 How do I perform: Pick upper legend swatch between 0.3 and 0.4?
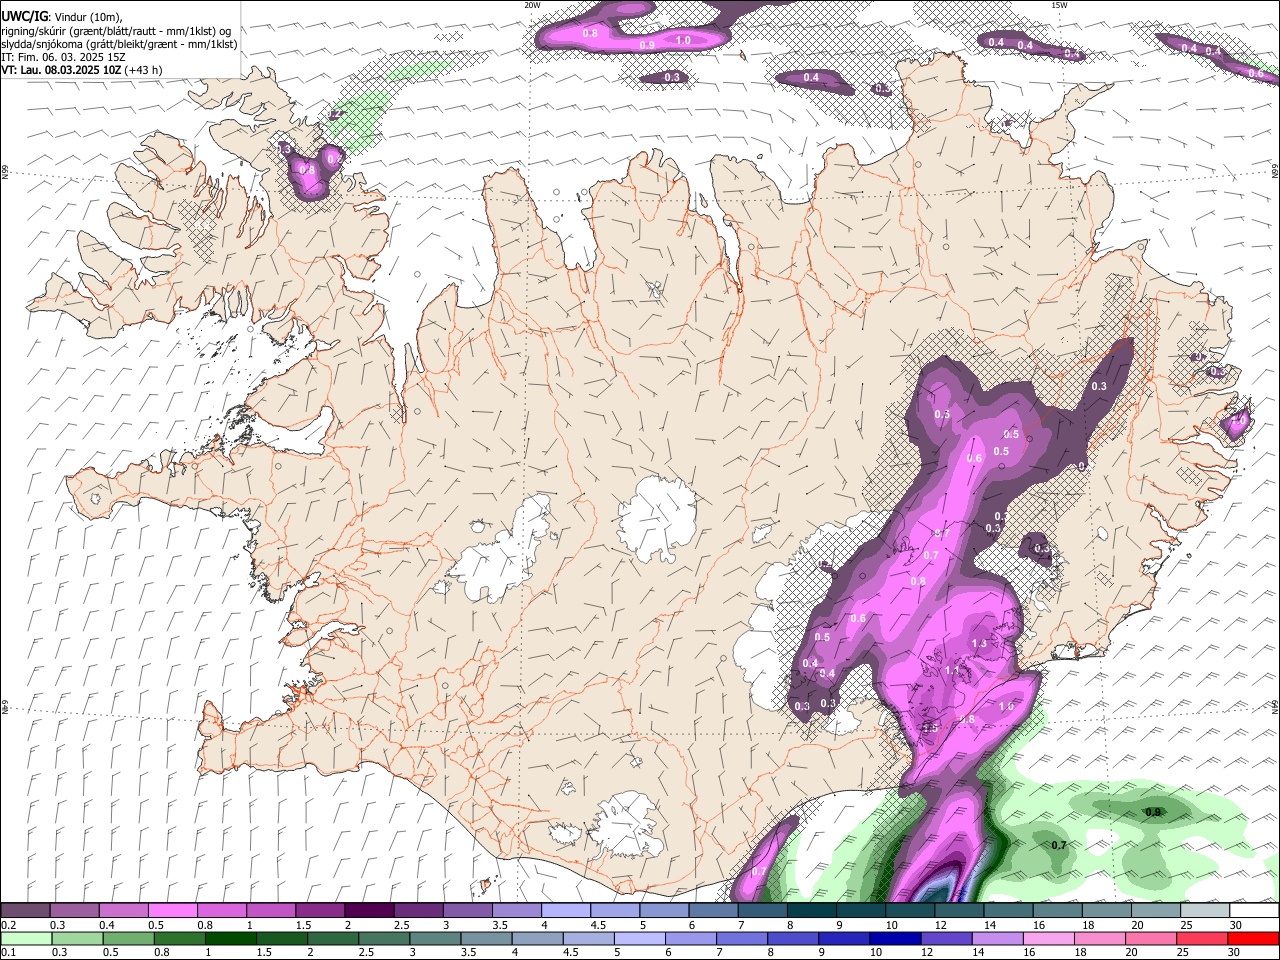74,910
